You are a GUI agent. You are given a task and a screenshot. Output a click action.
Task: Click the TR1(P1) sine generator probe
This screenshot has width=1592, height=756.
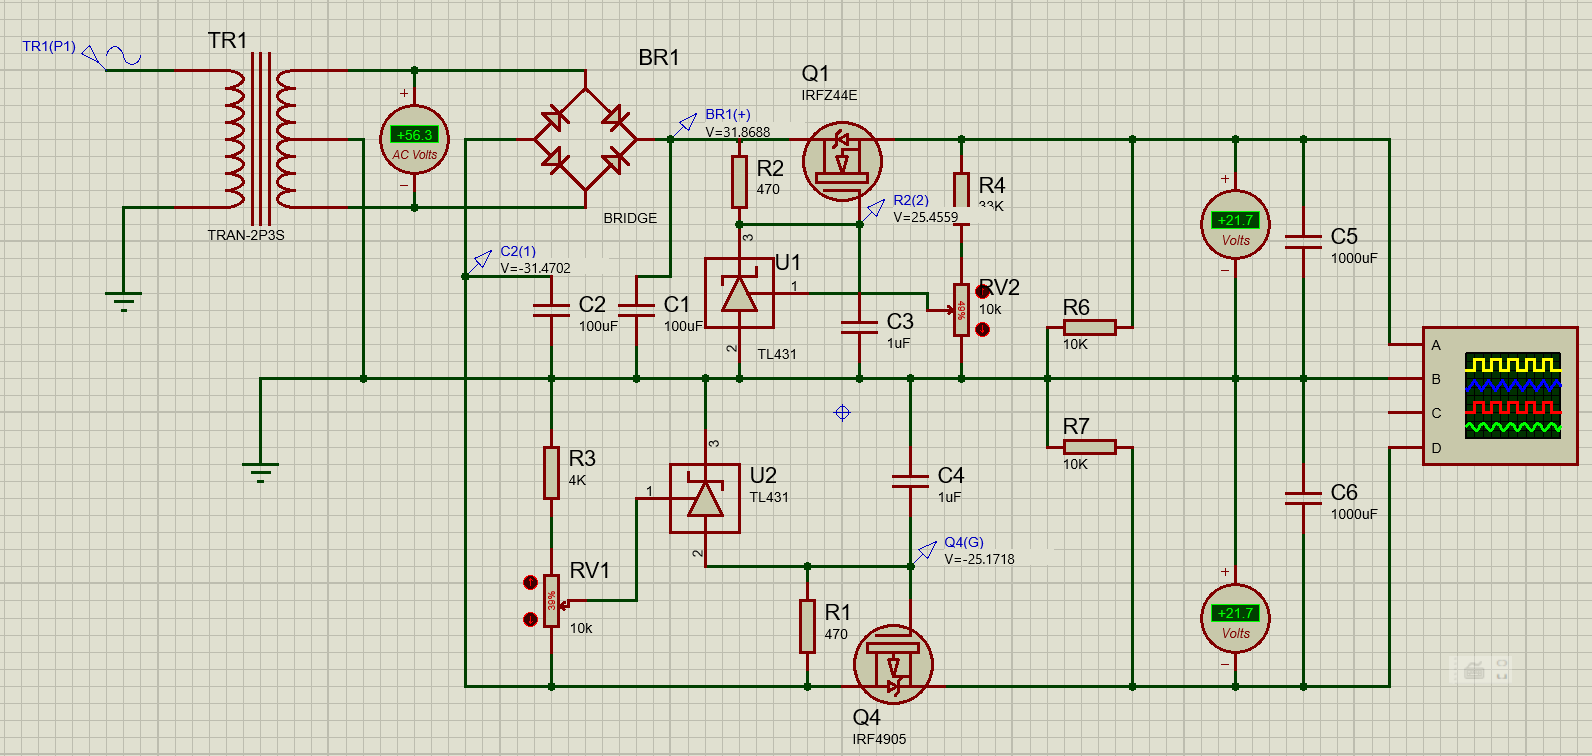(x=112, y=57)
